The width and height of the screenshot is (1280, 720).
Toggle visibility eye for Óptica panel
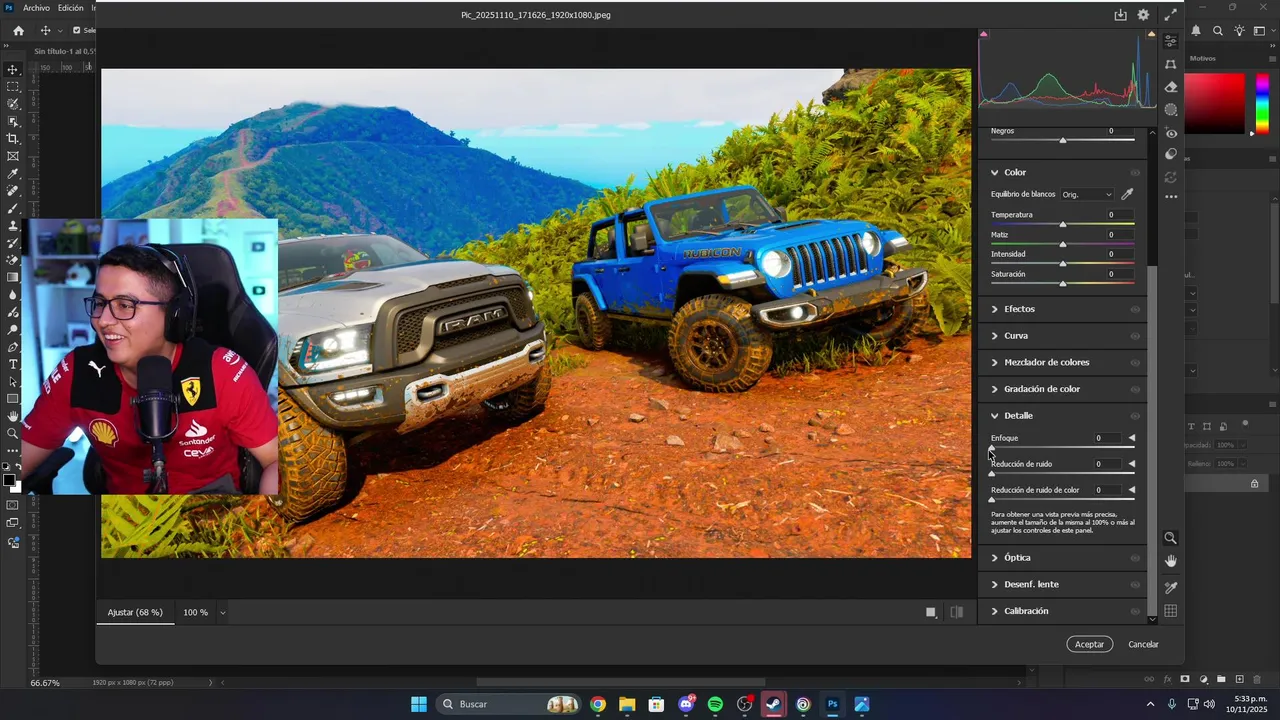click(x=1135, y=558)
